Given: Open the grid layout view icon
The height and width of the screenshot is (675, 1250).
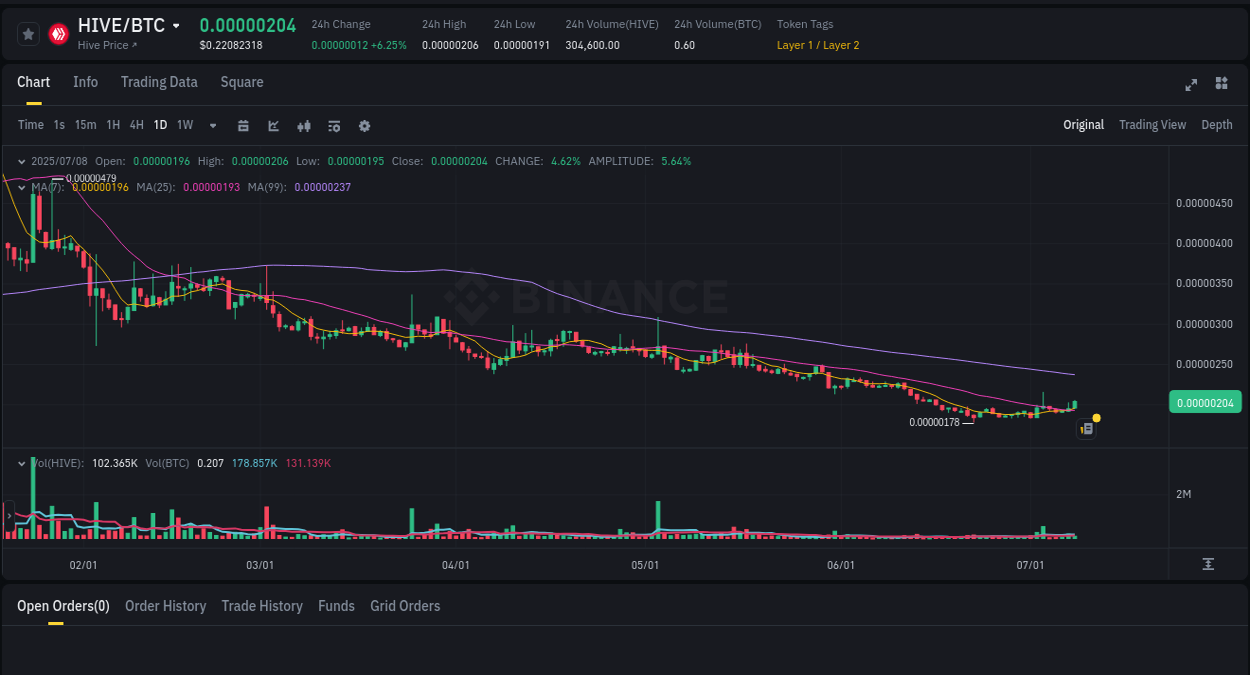Looking at the screenshot, I should 1221,85.
